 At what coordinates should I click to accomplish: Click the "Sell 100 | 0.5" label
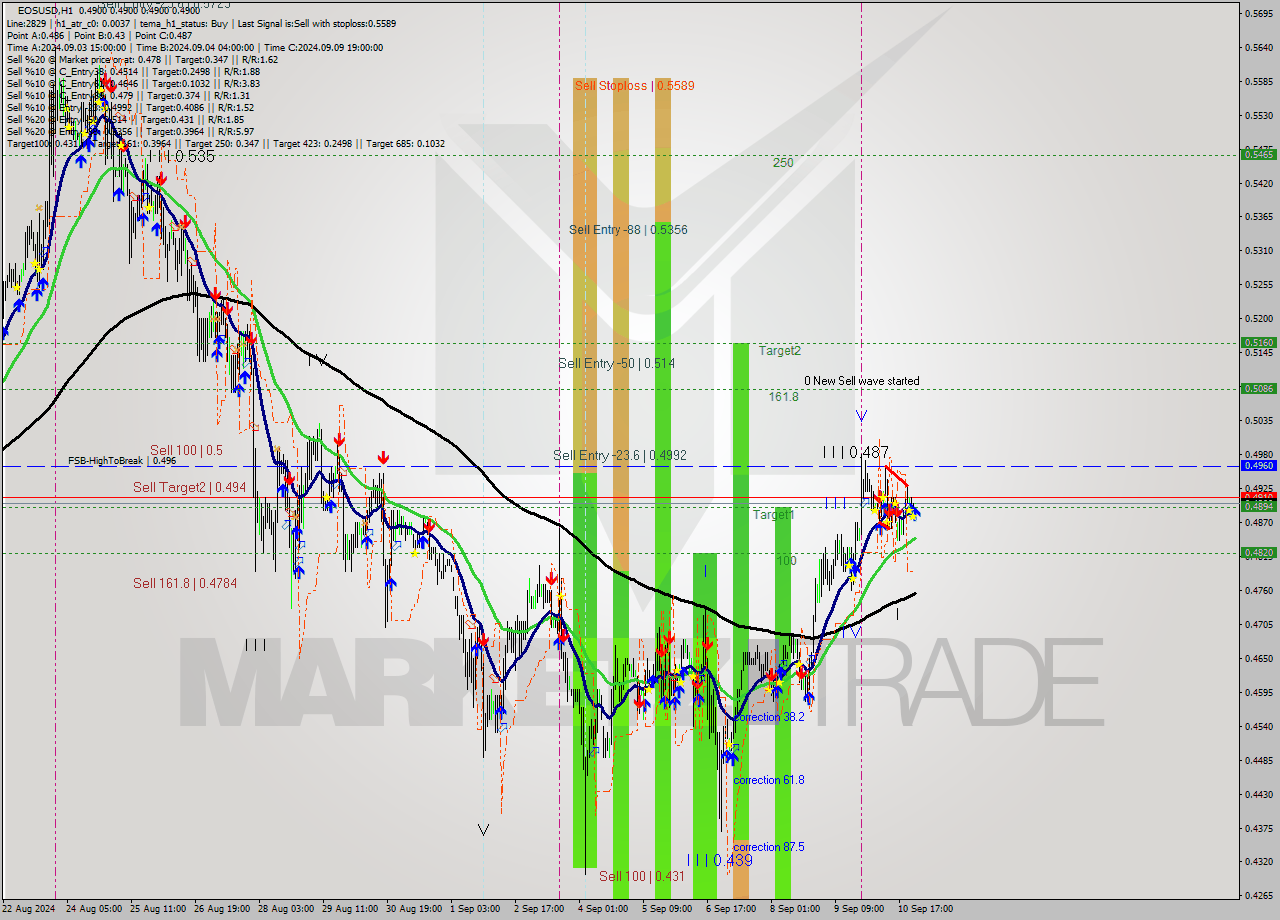coord(186,450)
